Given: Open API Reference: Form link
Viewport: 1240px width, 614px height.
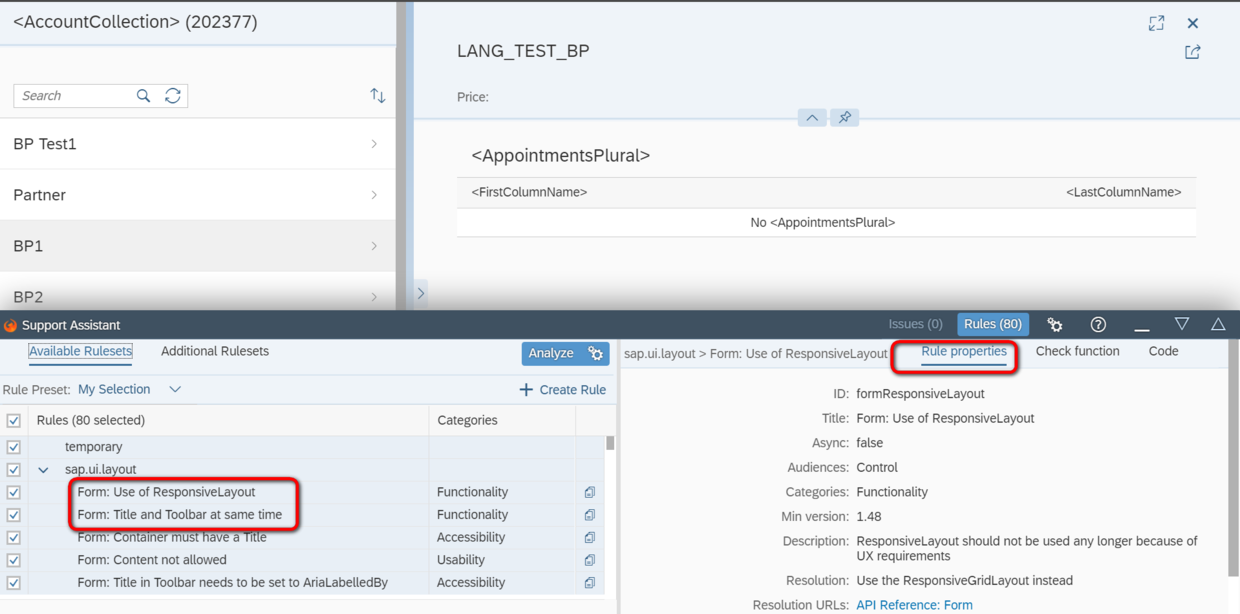Looking at the screenshot, I should click(914, 605).
